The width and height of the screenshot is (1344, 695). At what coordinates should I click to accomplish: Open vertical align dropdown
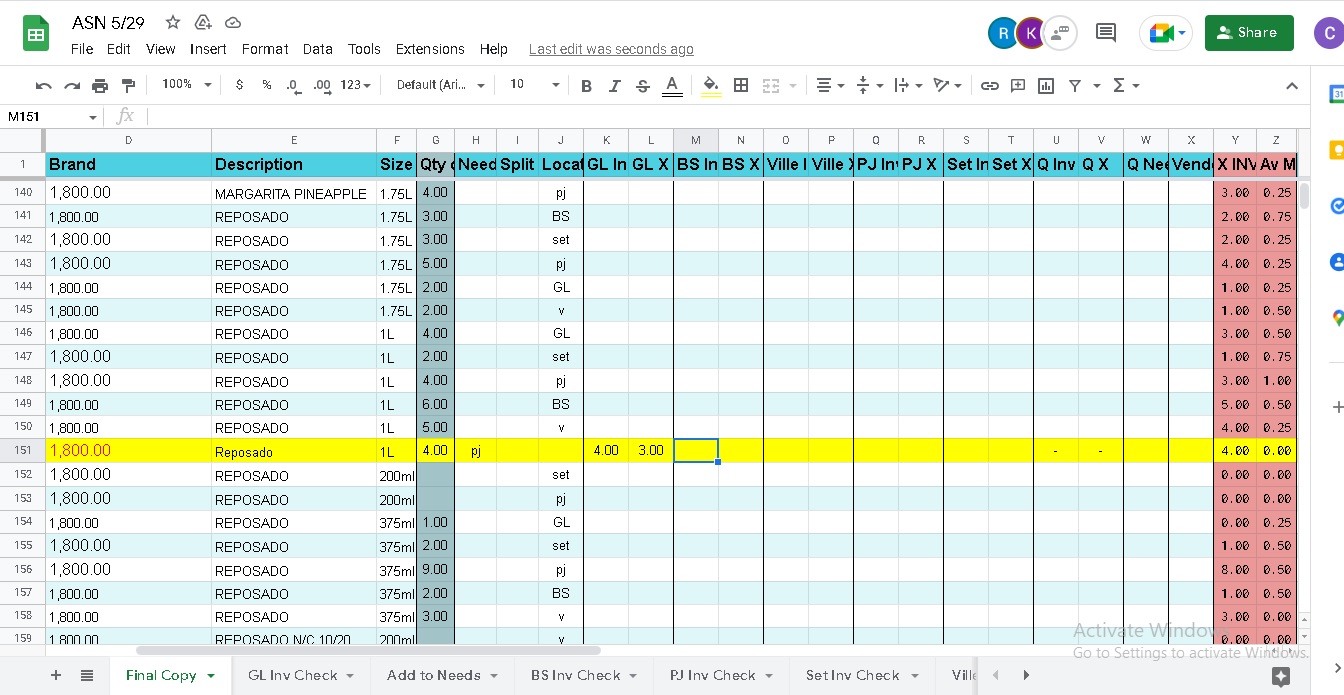pos(870,86)
